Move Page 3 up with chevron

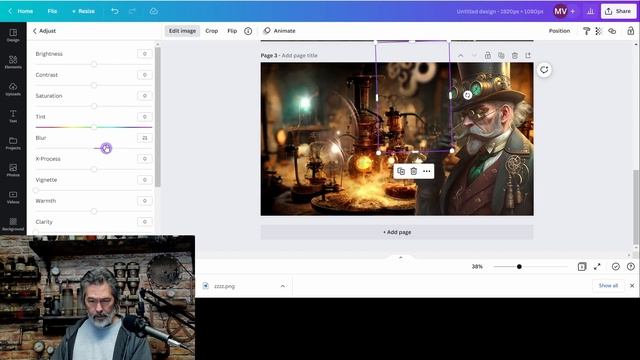(460, 55)
